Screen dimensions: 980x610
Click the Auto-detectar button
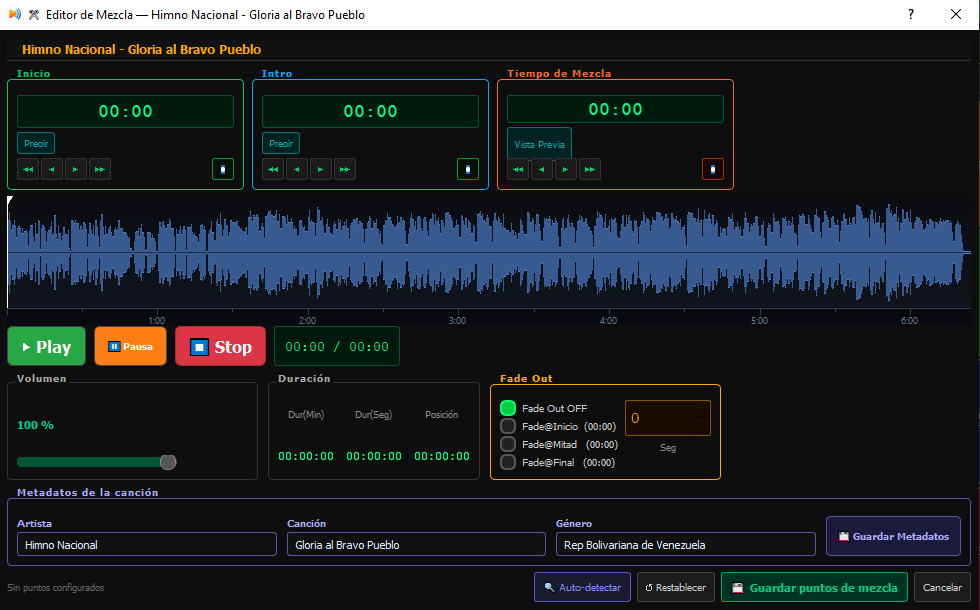coord(582,588)
